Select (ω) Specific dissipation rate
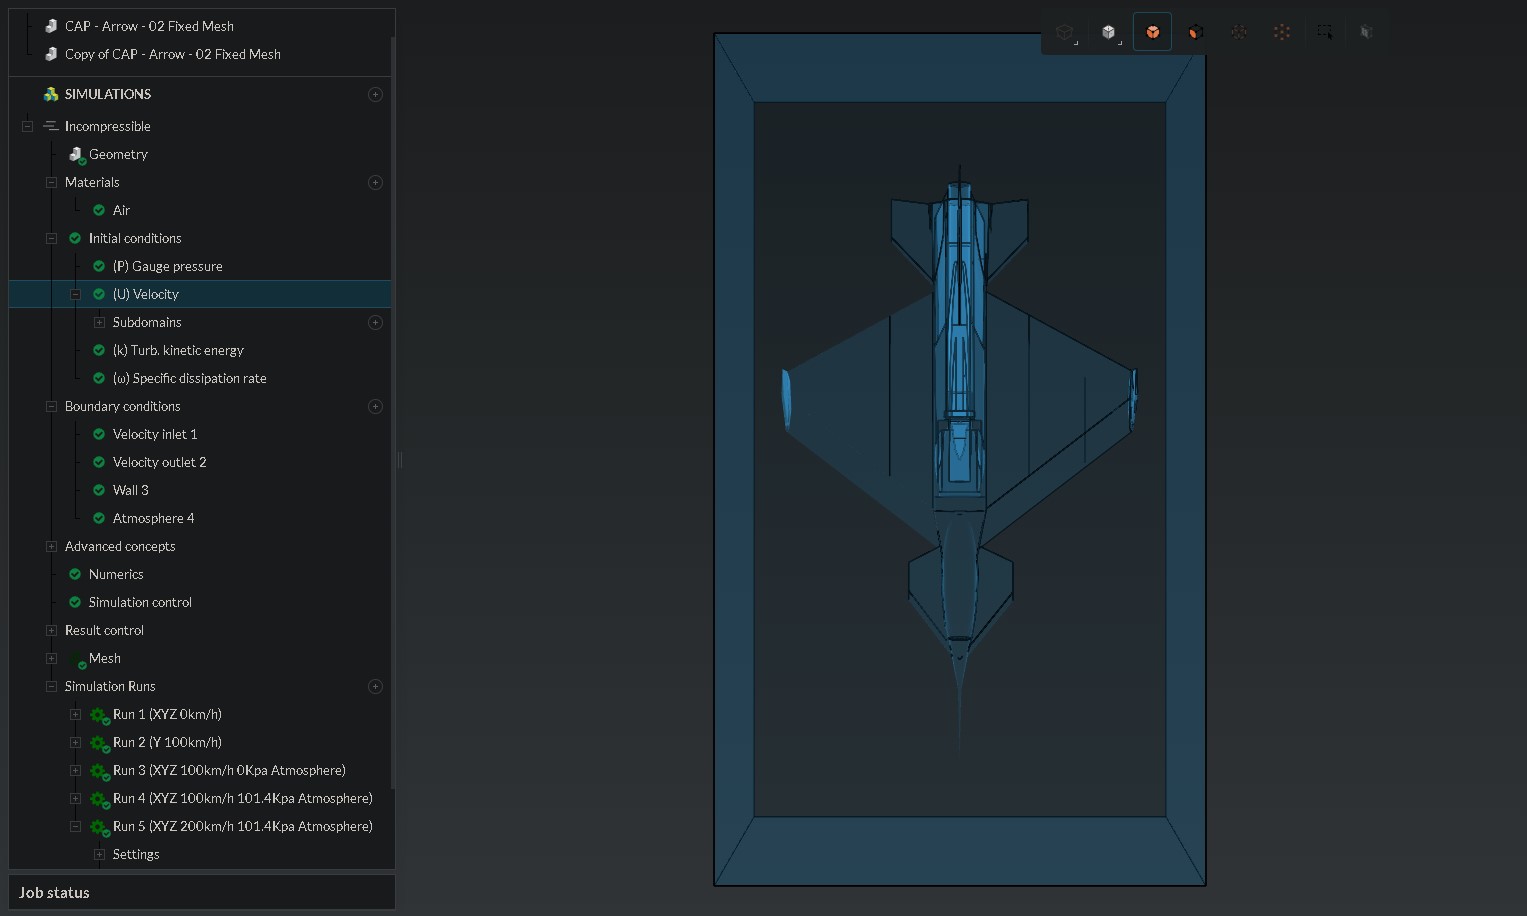The height and width of the screenshot is (916, 1527). 189,378
